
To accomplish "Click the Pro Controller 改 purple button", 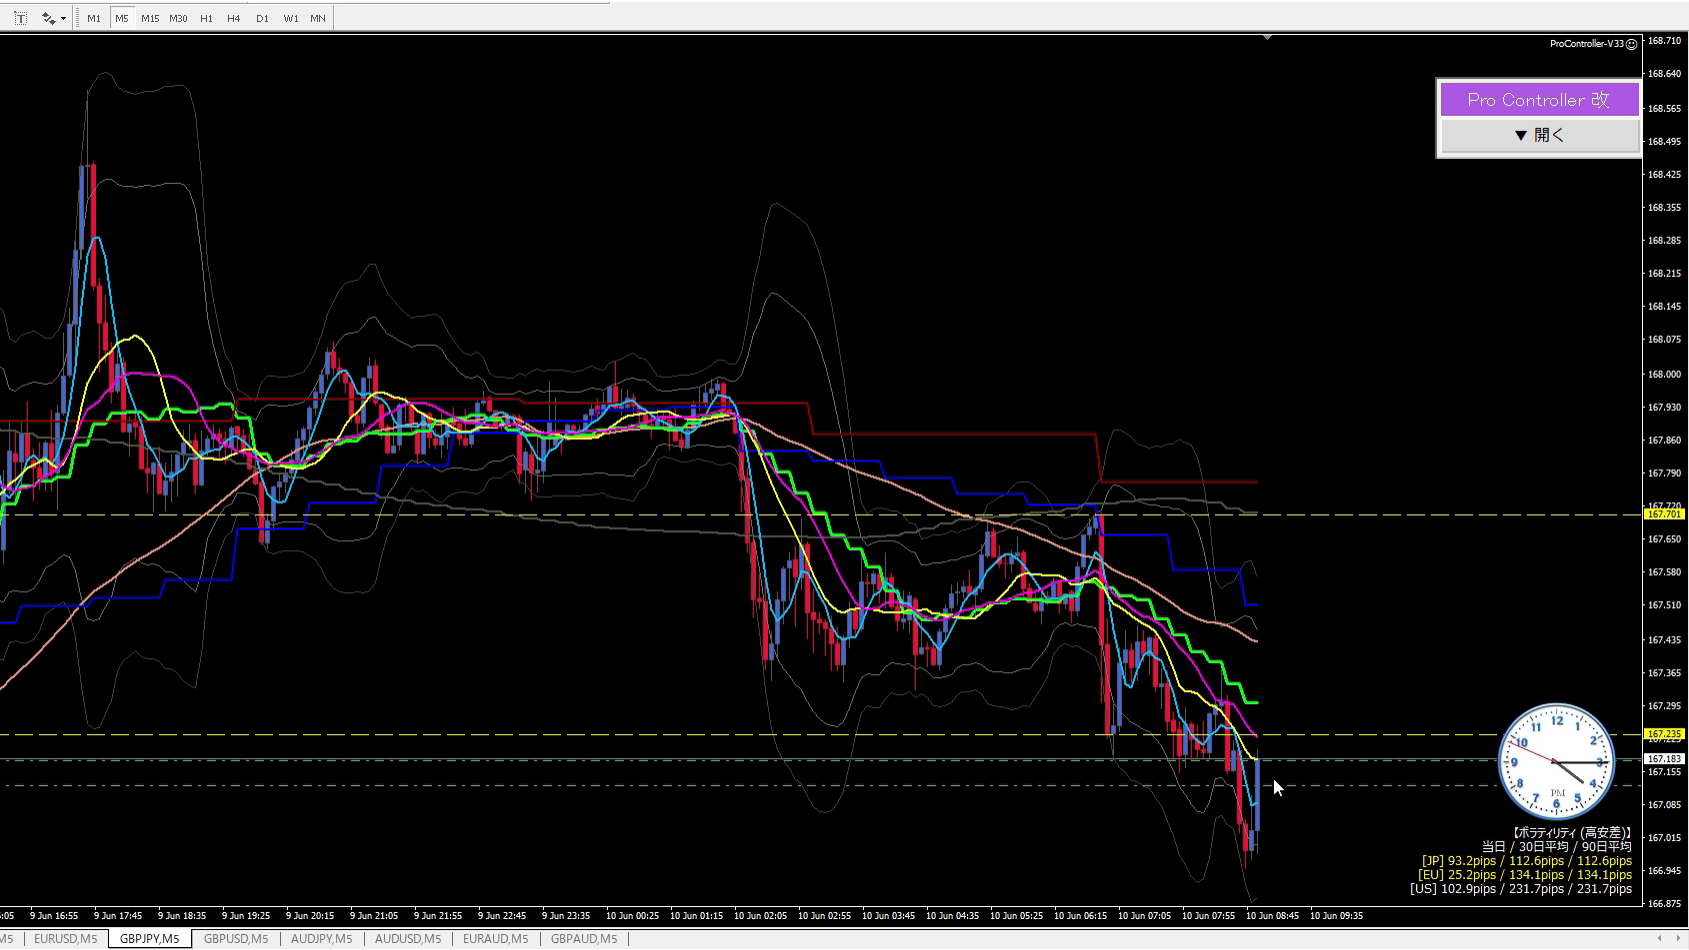I will 1538,100.
